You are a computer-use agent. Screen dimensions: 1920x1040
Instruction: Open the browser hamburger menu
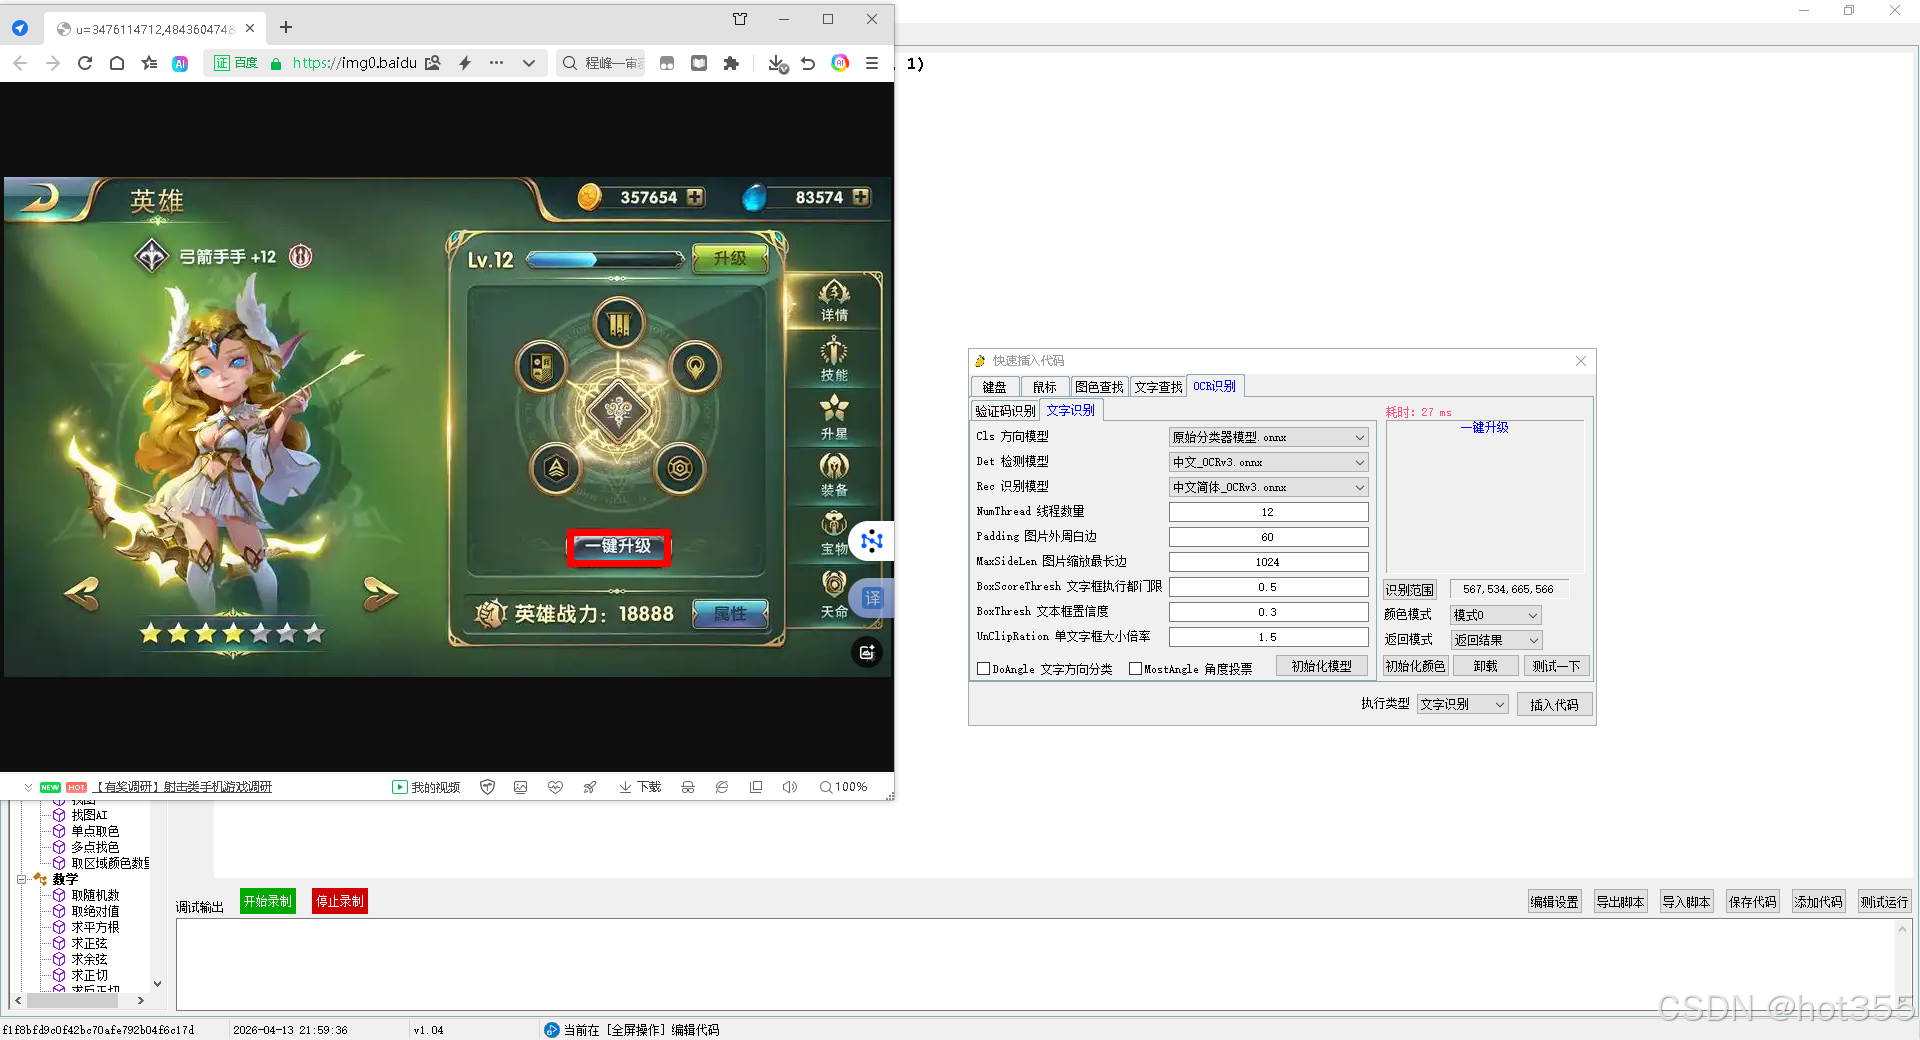[x=872, y=63]
